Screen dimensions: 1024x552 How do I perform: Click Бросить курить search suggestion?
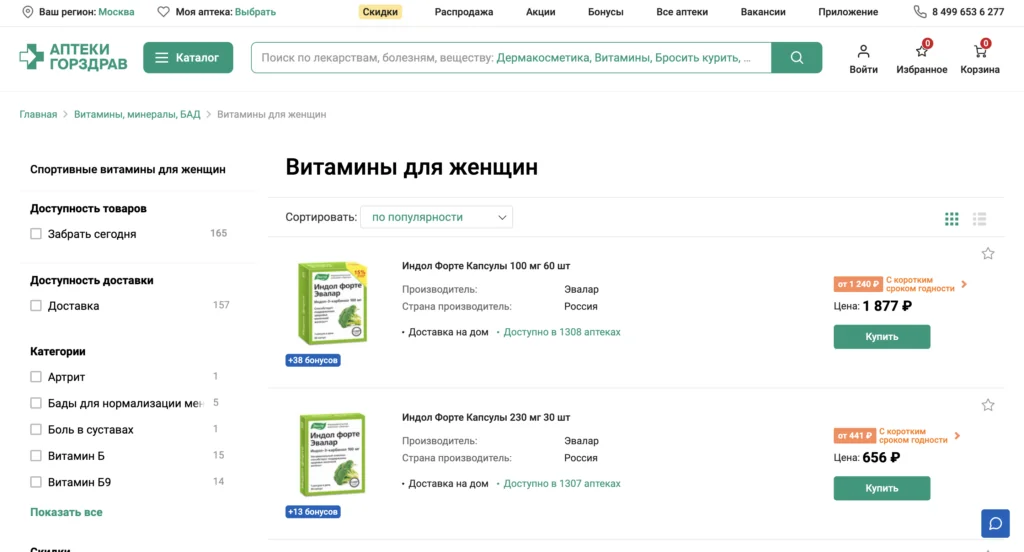[x=697, y=57]
